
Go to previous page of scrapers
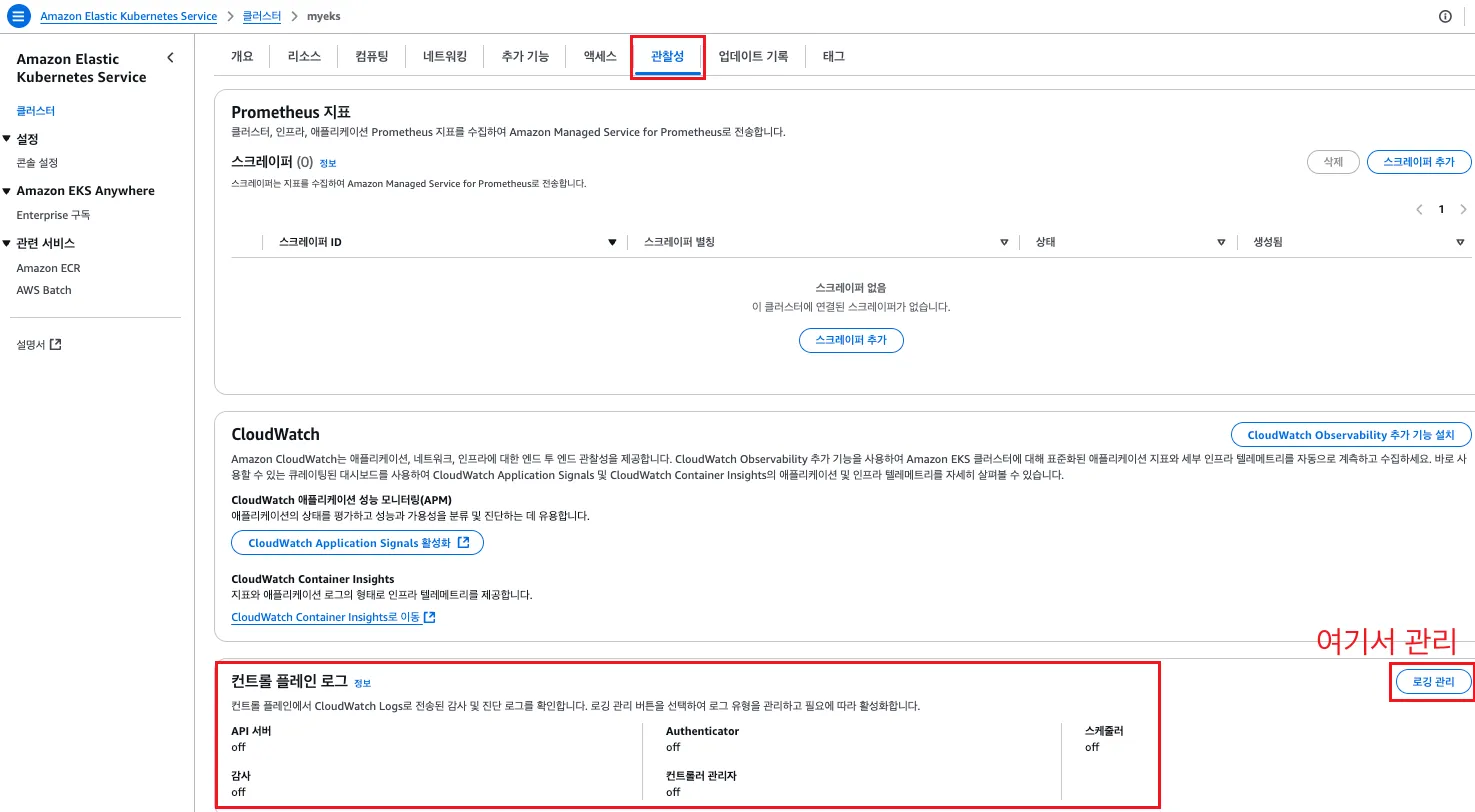pos(1419,210)
